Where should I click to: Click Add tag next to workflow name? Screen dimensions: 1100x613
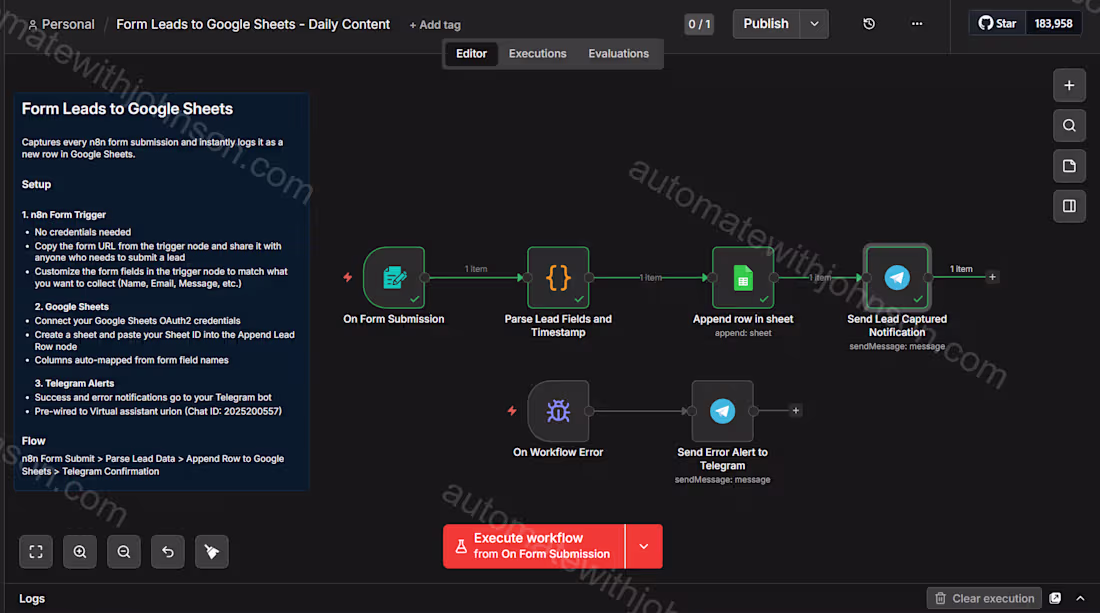coord(435,25)
